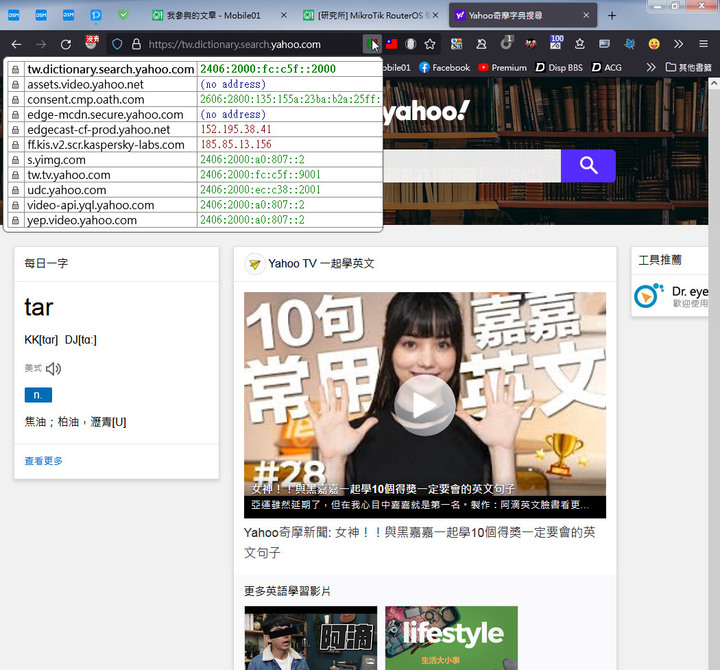Click the Dr. eye circular icon

point(647,295)
